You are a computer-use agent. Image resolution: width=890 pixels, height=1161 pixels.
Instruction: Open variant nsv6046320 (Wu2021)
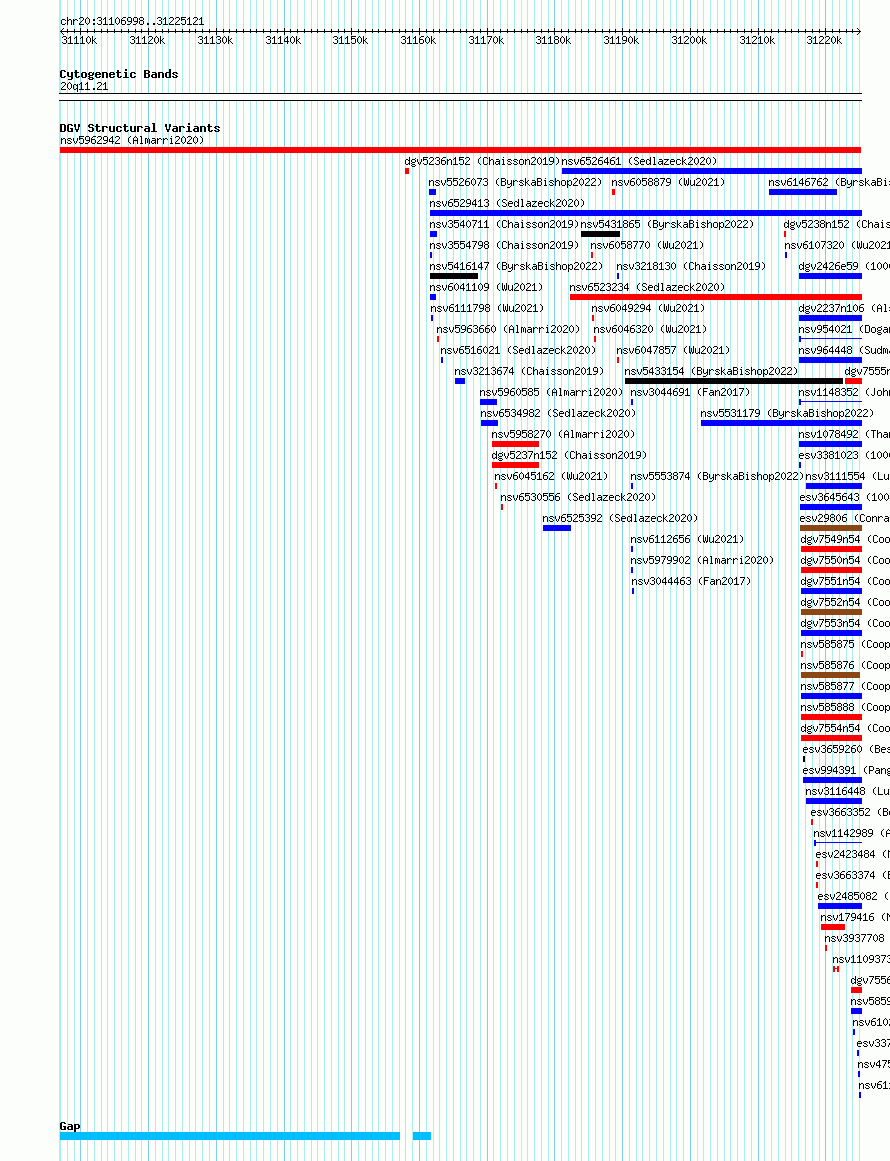tap(650, 329)
